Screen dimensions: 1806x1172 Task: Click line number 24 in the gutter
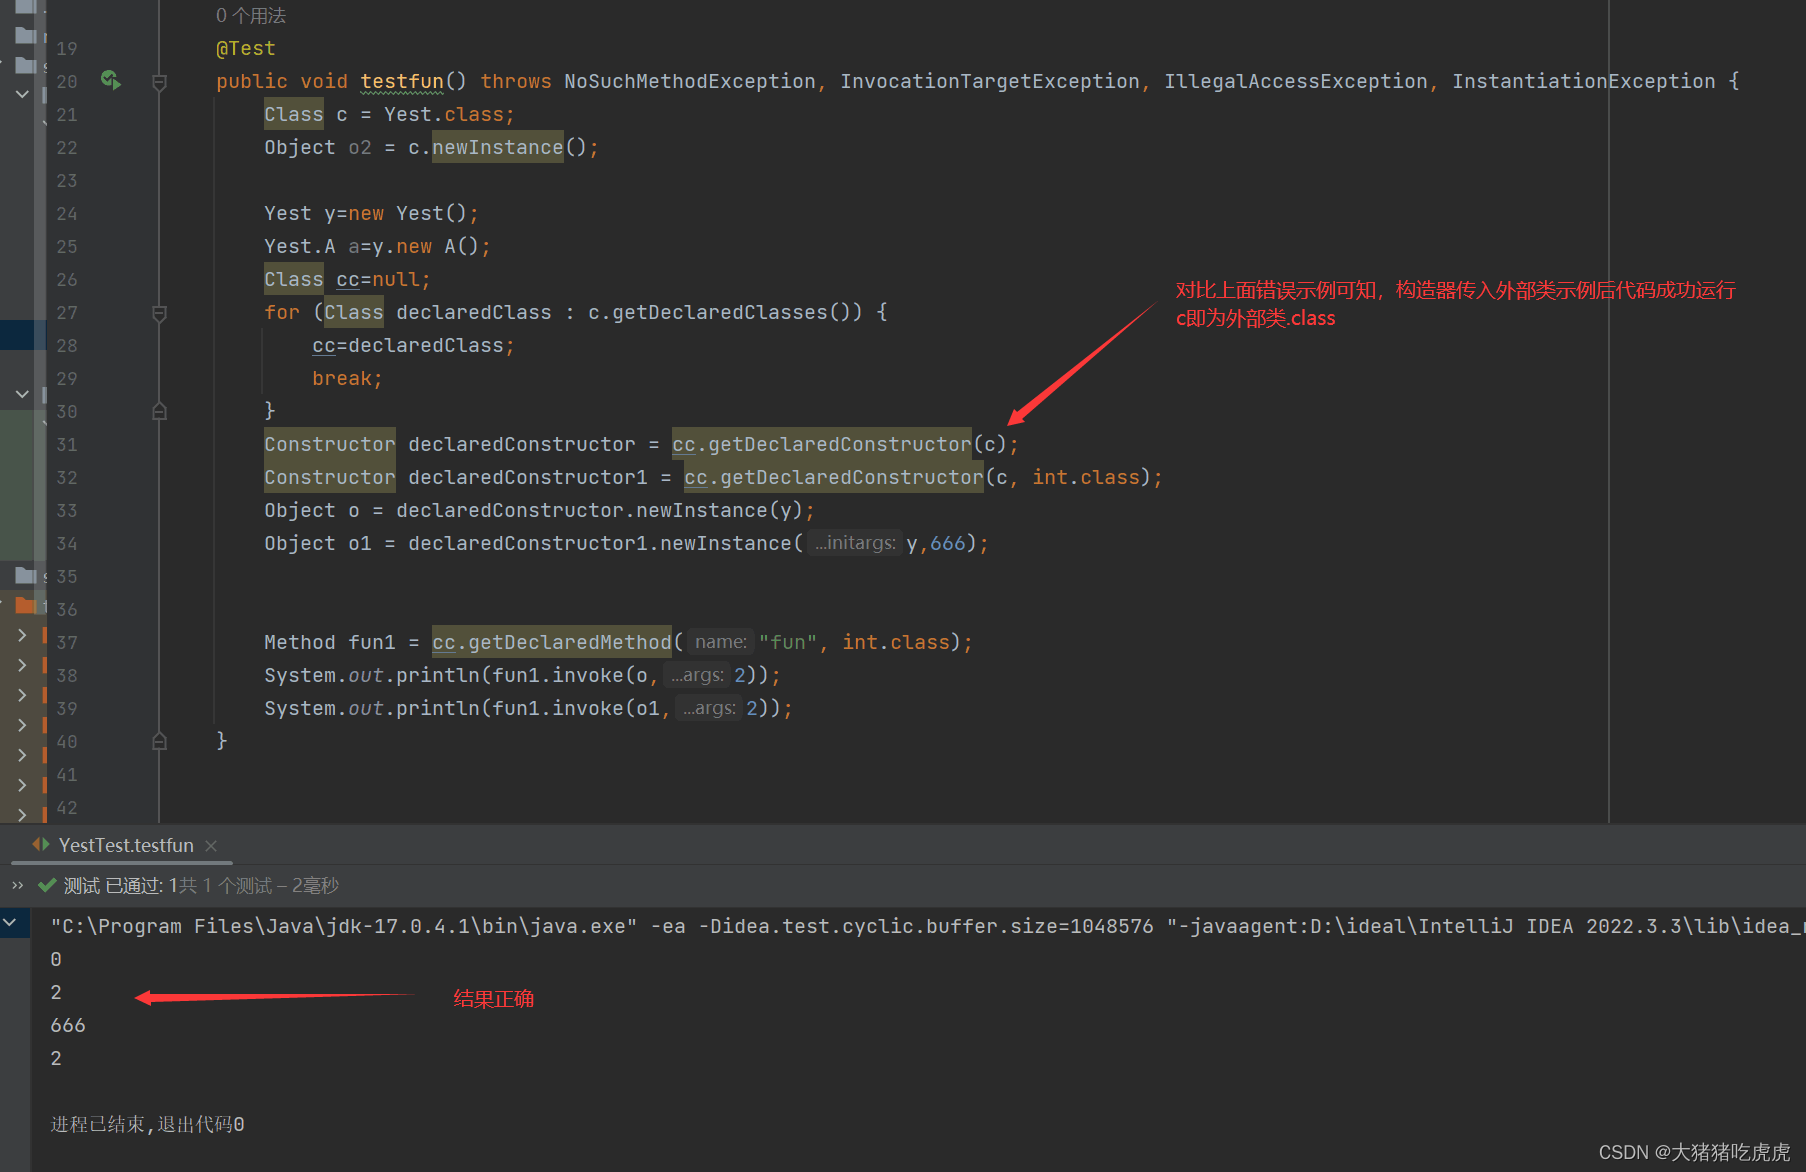coord(67,213)
